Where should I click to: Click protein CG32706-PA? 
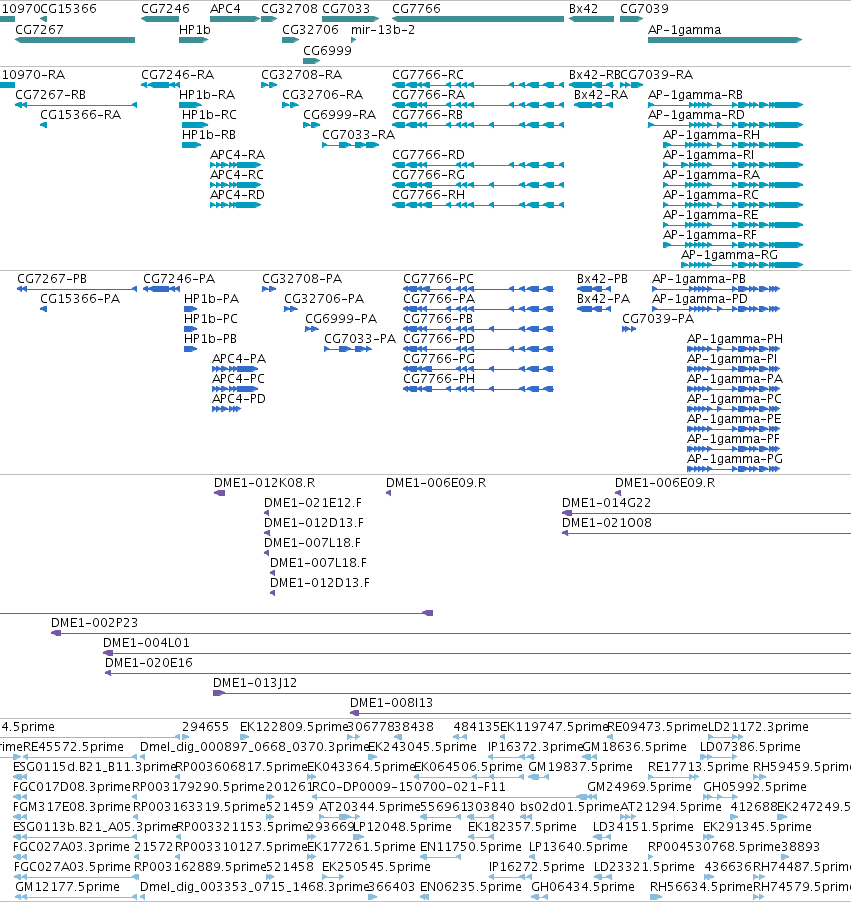pyautogui.click(x=324, y=299)
